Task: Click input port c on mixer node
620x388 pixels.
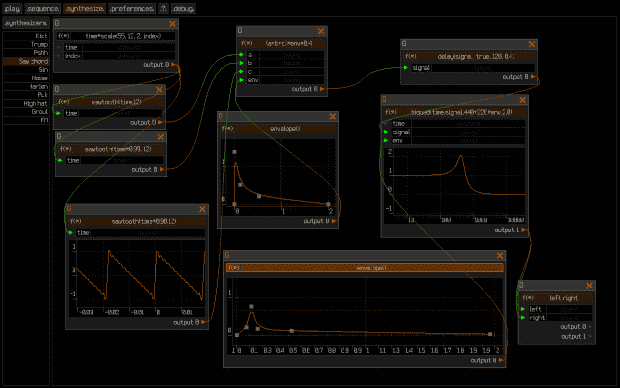Action: (x=241, y=72)
